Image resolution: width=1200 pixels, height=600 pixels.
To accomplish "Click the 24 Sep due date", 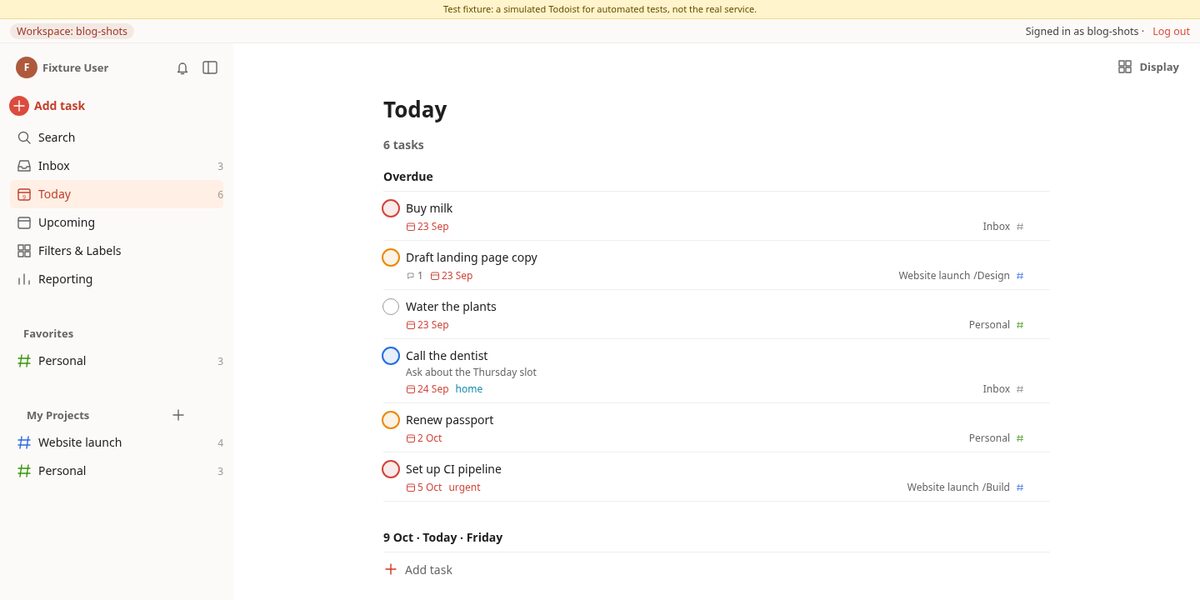I will point(427,389).
